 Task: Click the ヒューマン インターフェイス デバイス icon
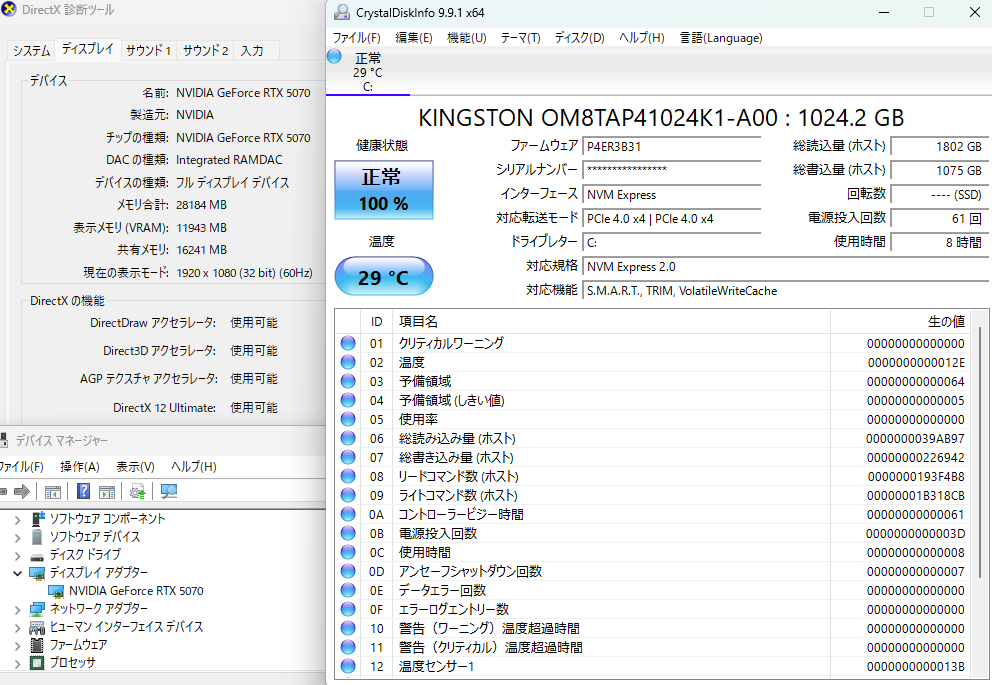coord(37,627)
